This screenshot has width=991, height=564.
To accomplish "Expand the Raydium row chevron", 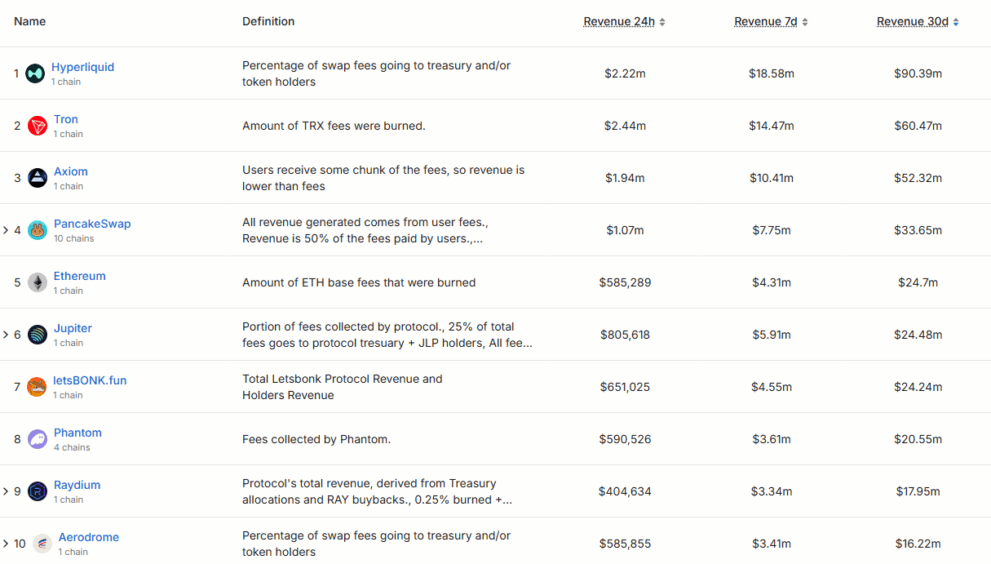I will 6,491.
